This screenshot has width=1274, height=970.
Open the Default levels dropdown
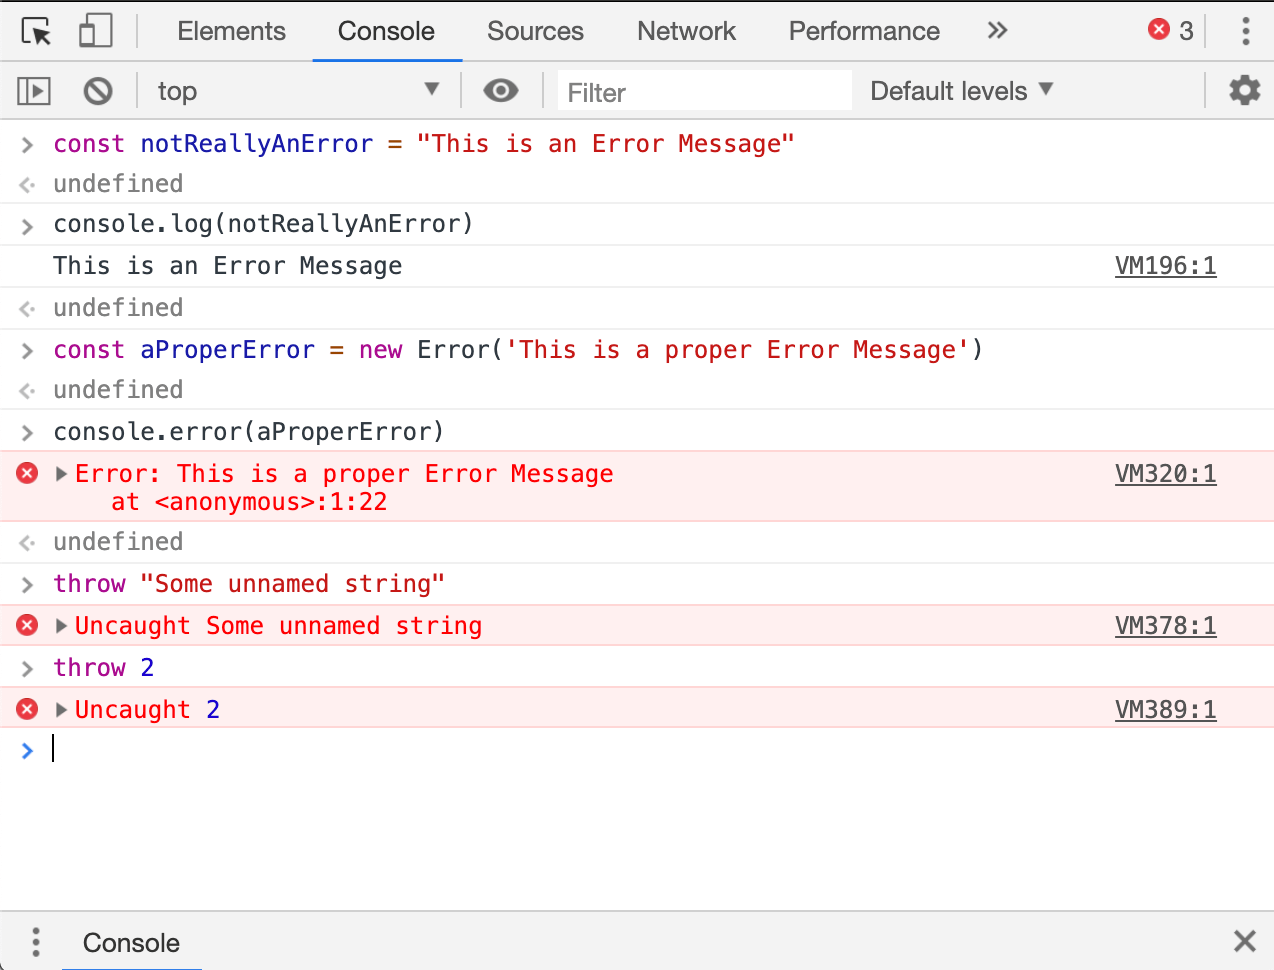pyautogui.click(x=958, y=91)
